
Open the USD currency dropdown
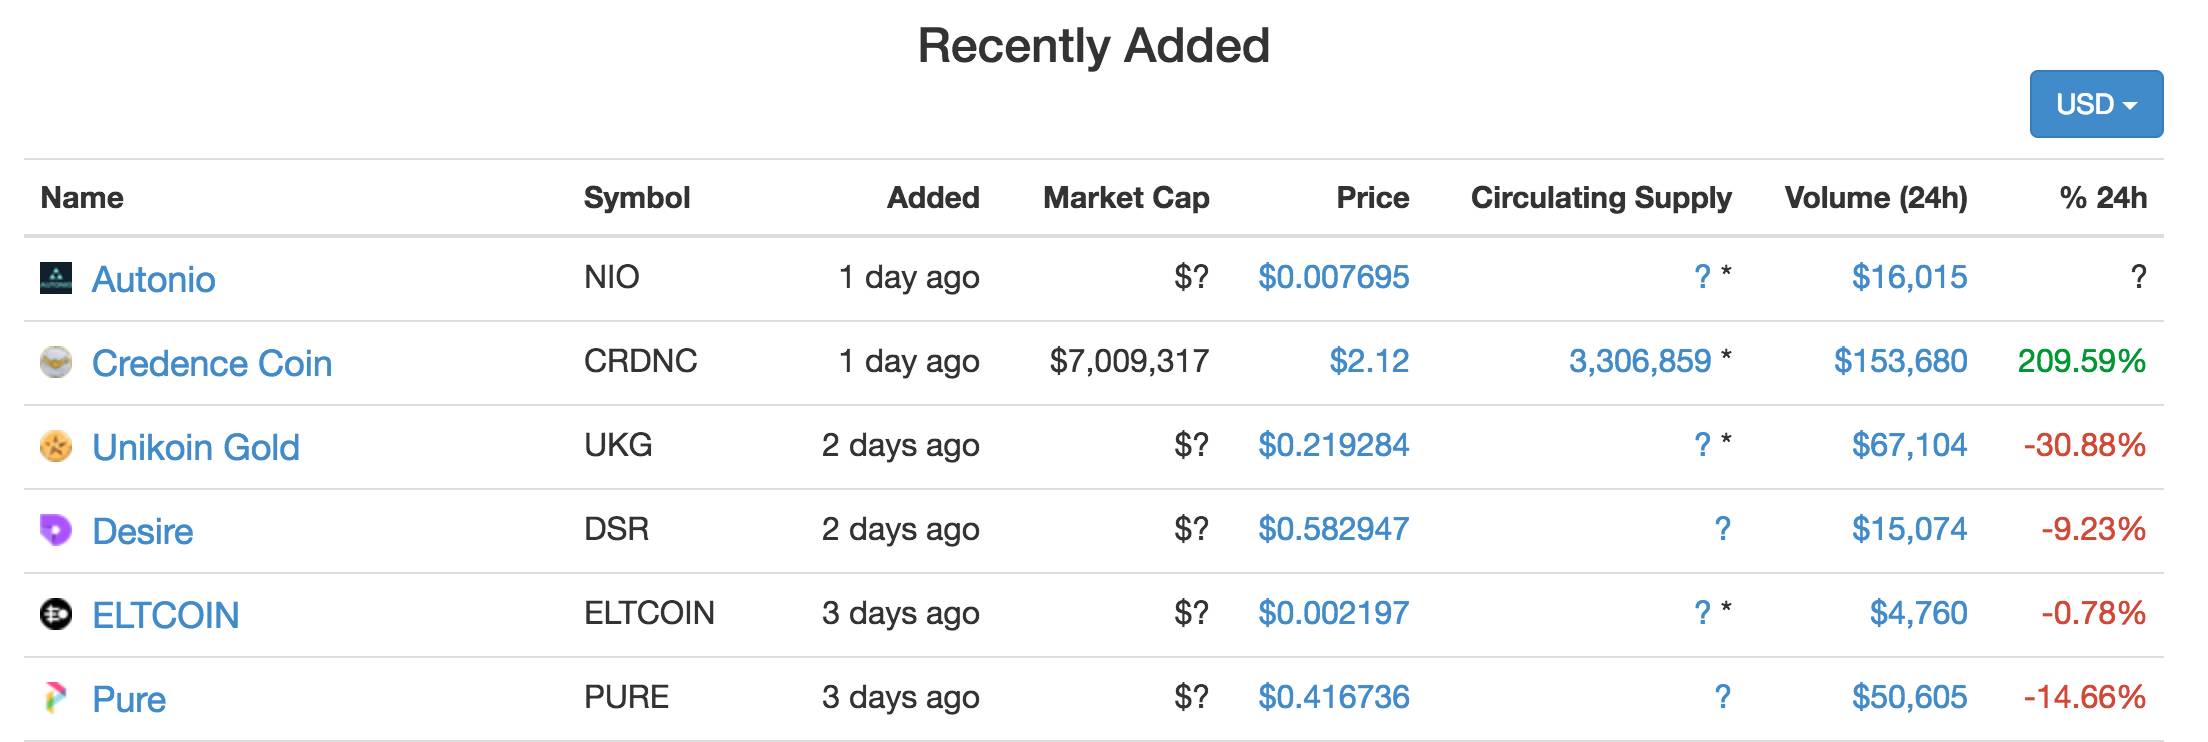(x=2095, y=104)
